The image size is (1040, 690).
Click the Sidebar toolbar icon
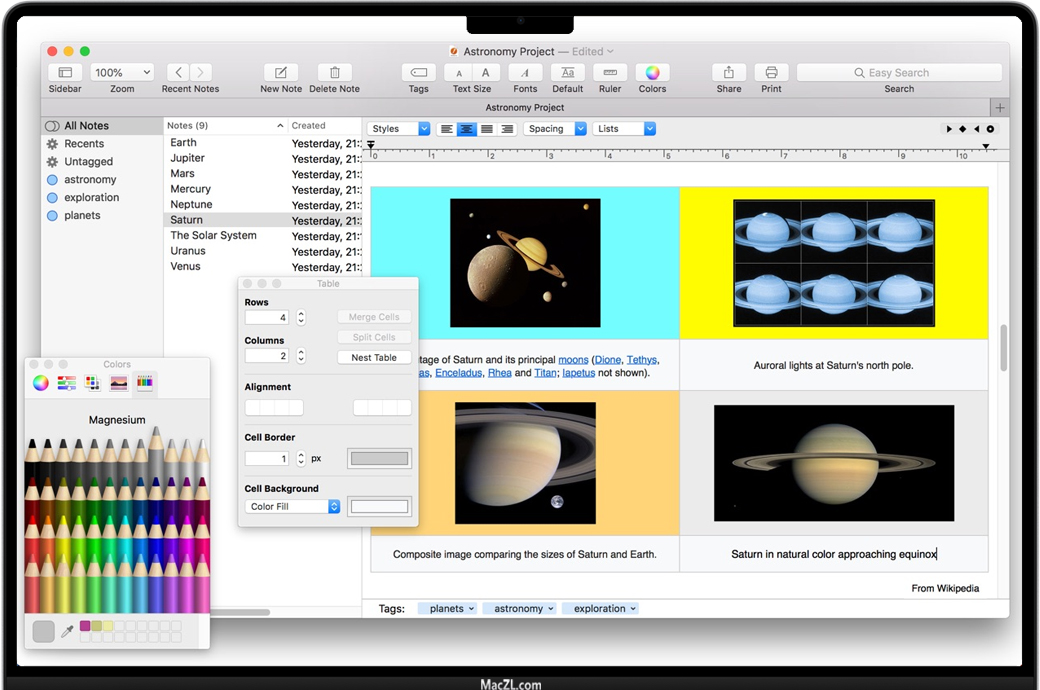(x=65, y=73)
